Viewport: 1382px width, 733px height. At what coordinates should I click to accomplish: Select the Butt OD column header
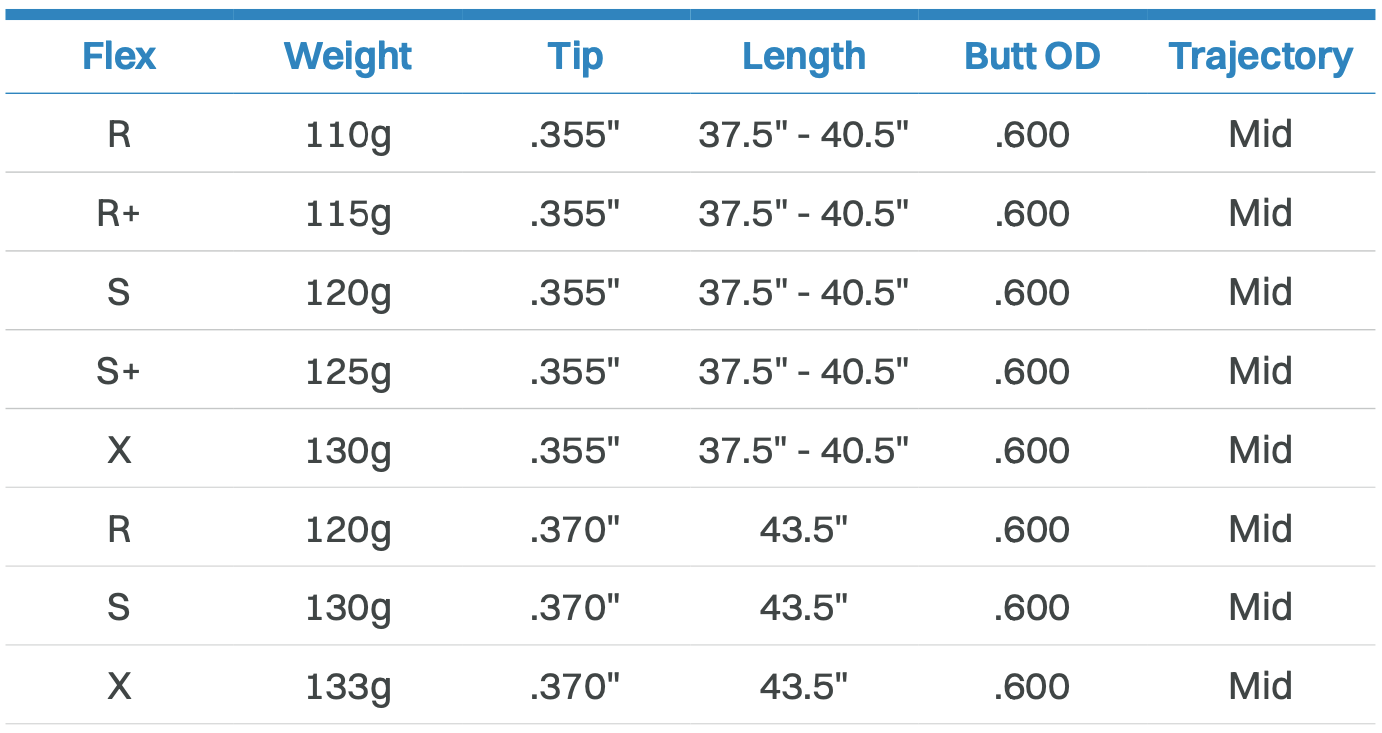1032,56
